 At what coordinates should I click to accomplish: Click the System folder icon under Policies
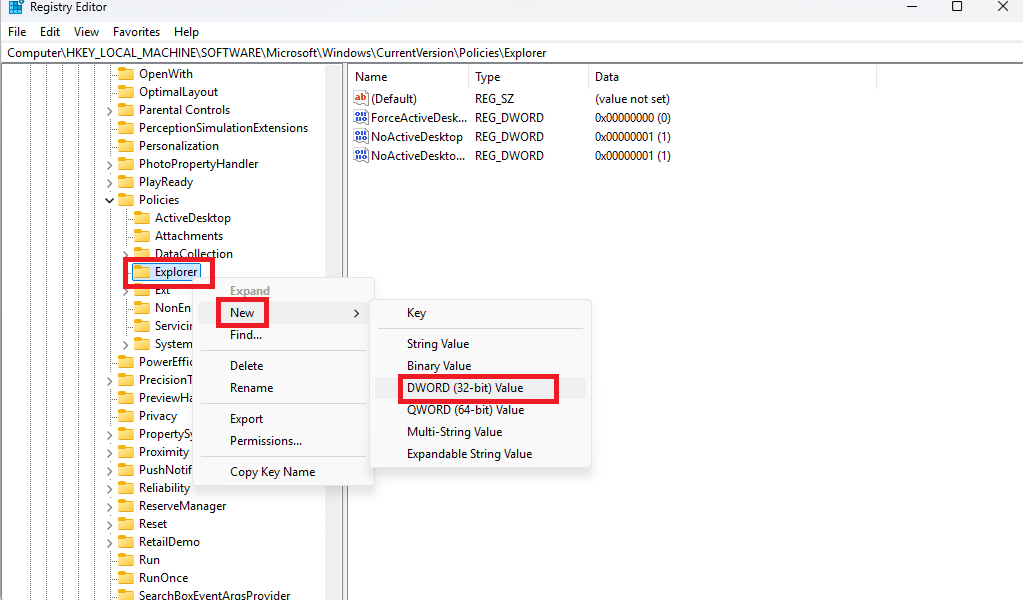click(x=142, y=344)
